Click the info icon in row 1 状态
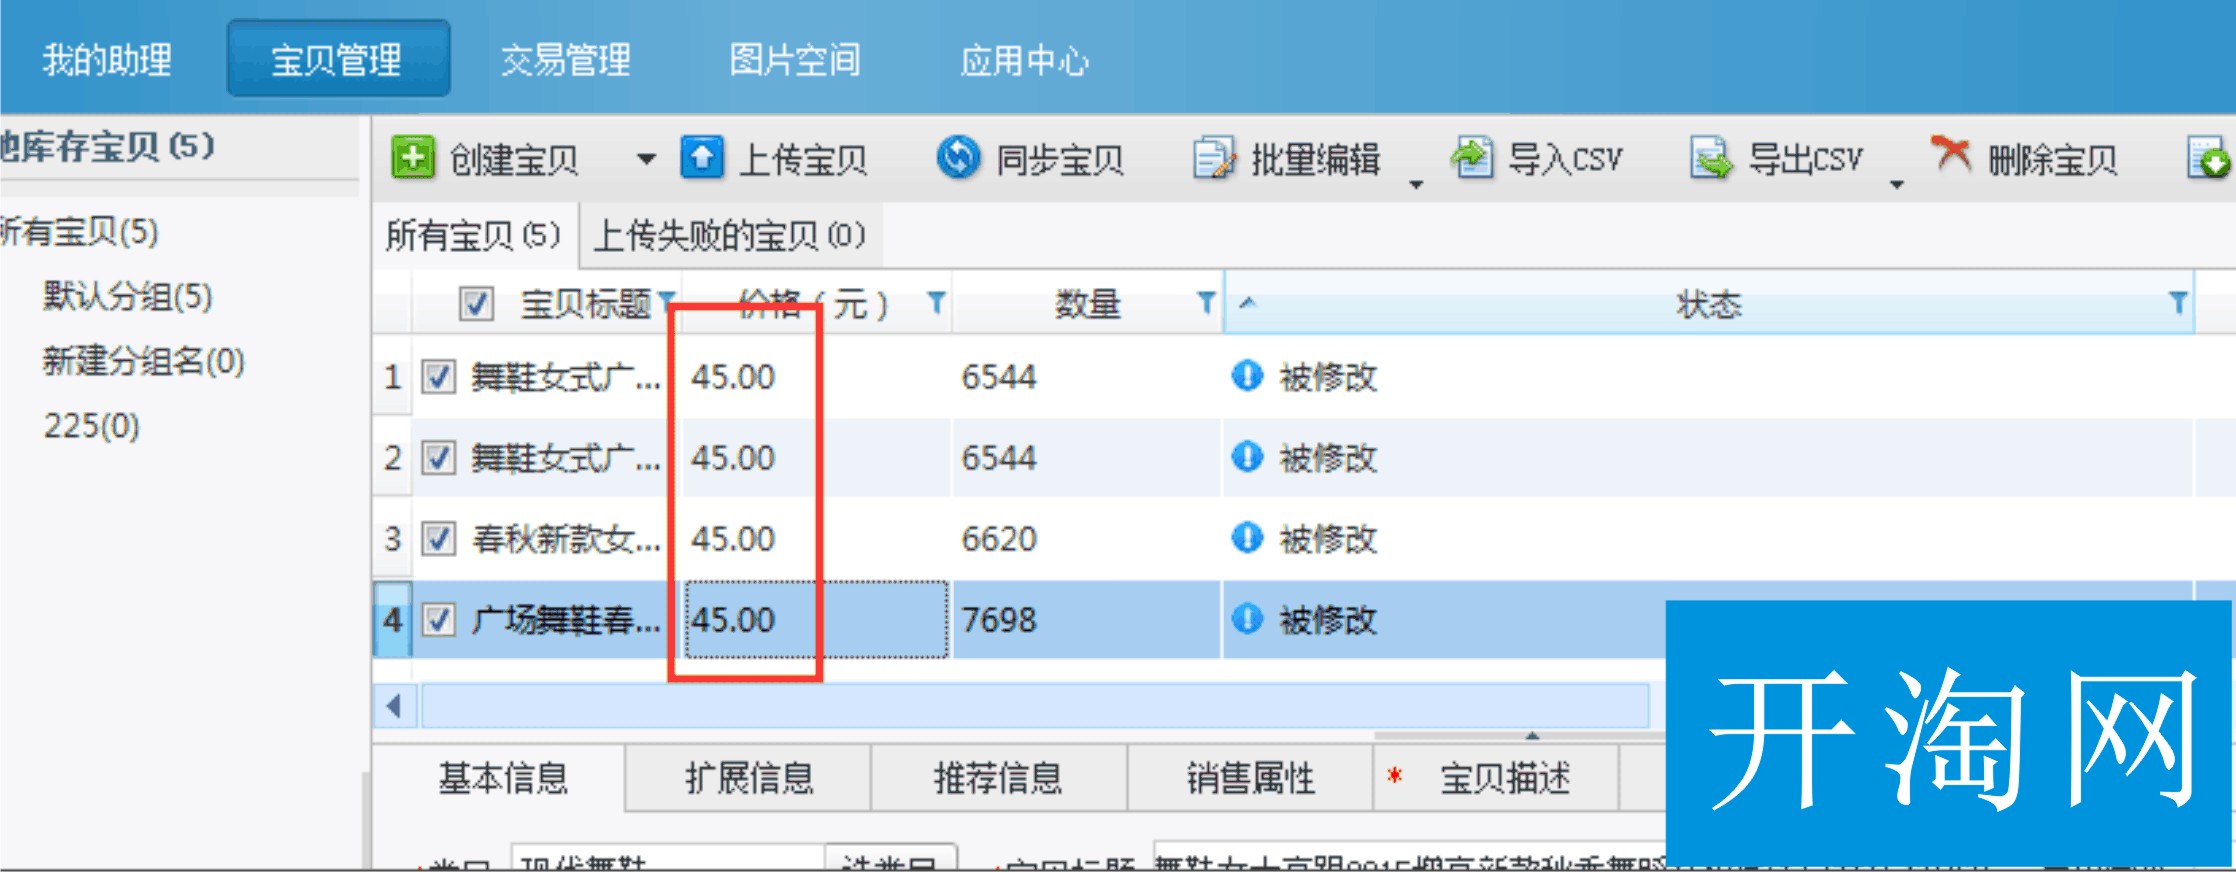 coord(1247,376)
